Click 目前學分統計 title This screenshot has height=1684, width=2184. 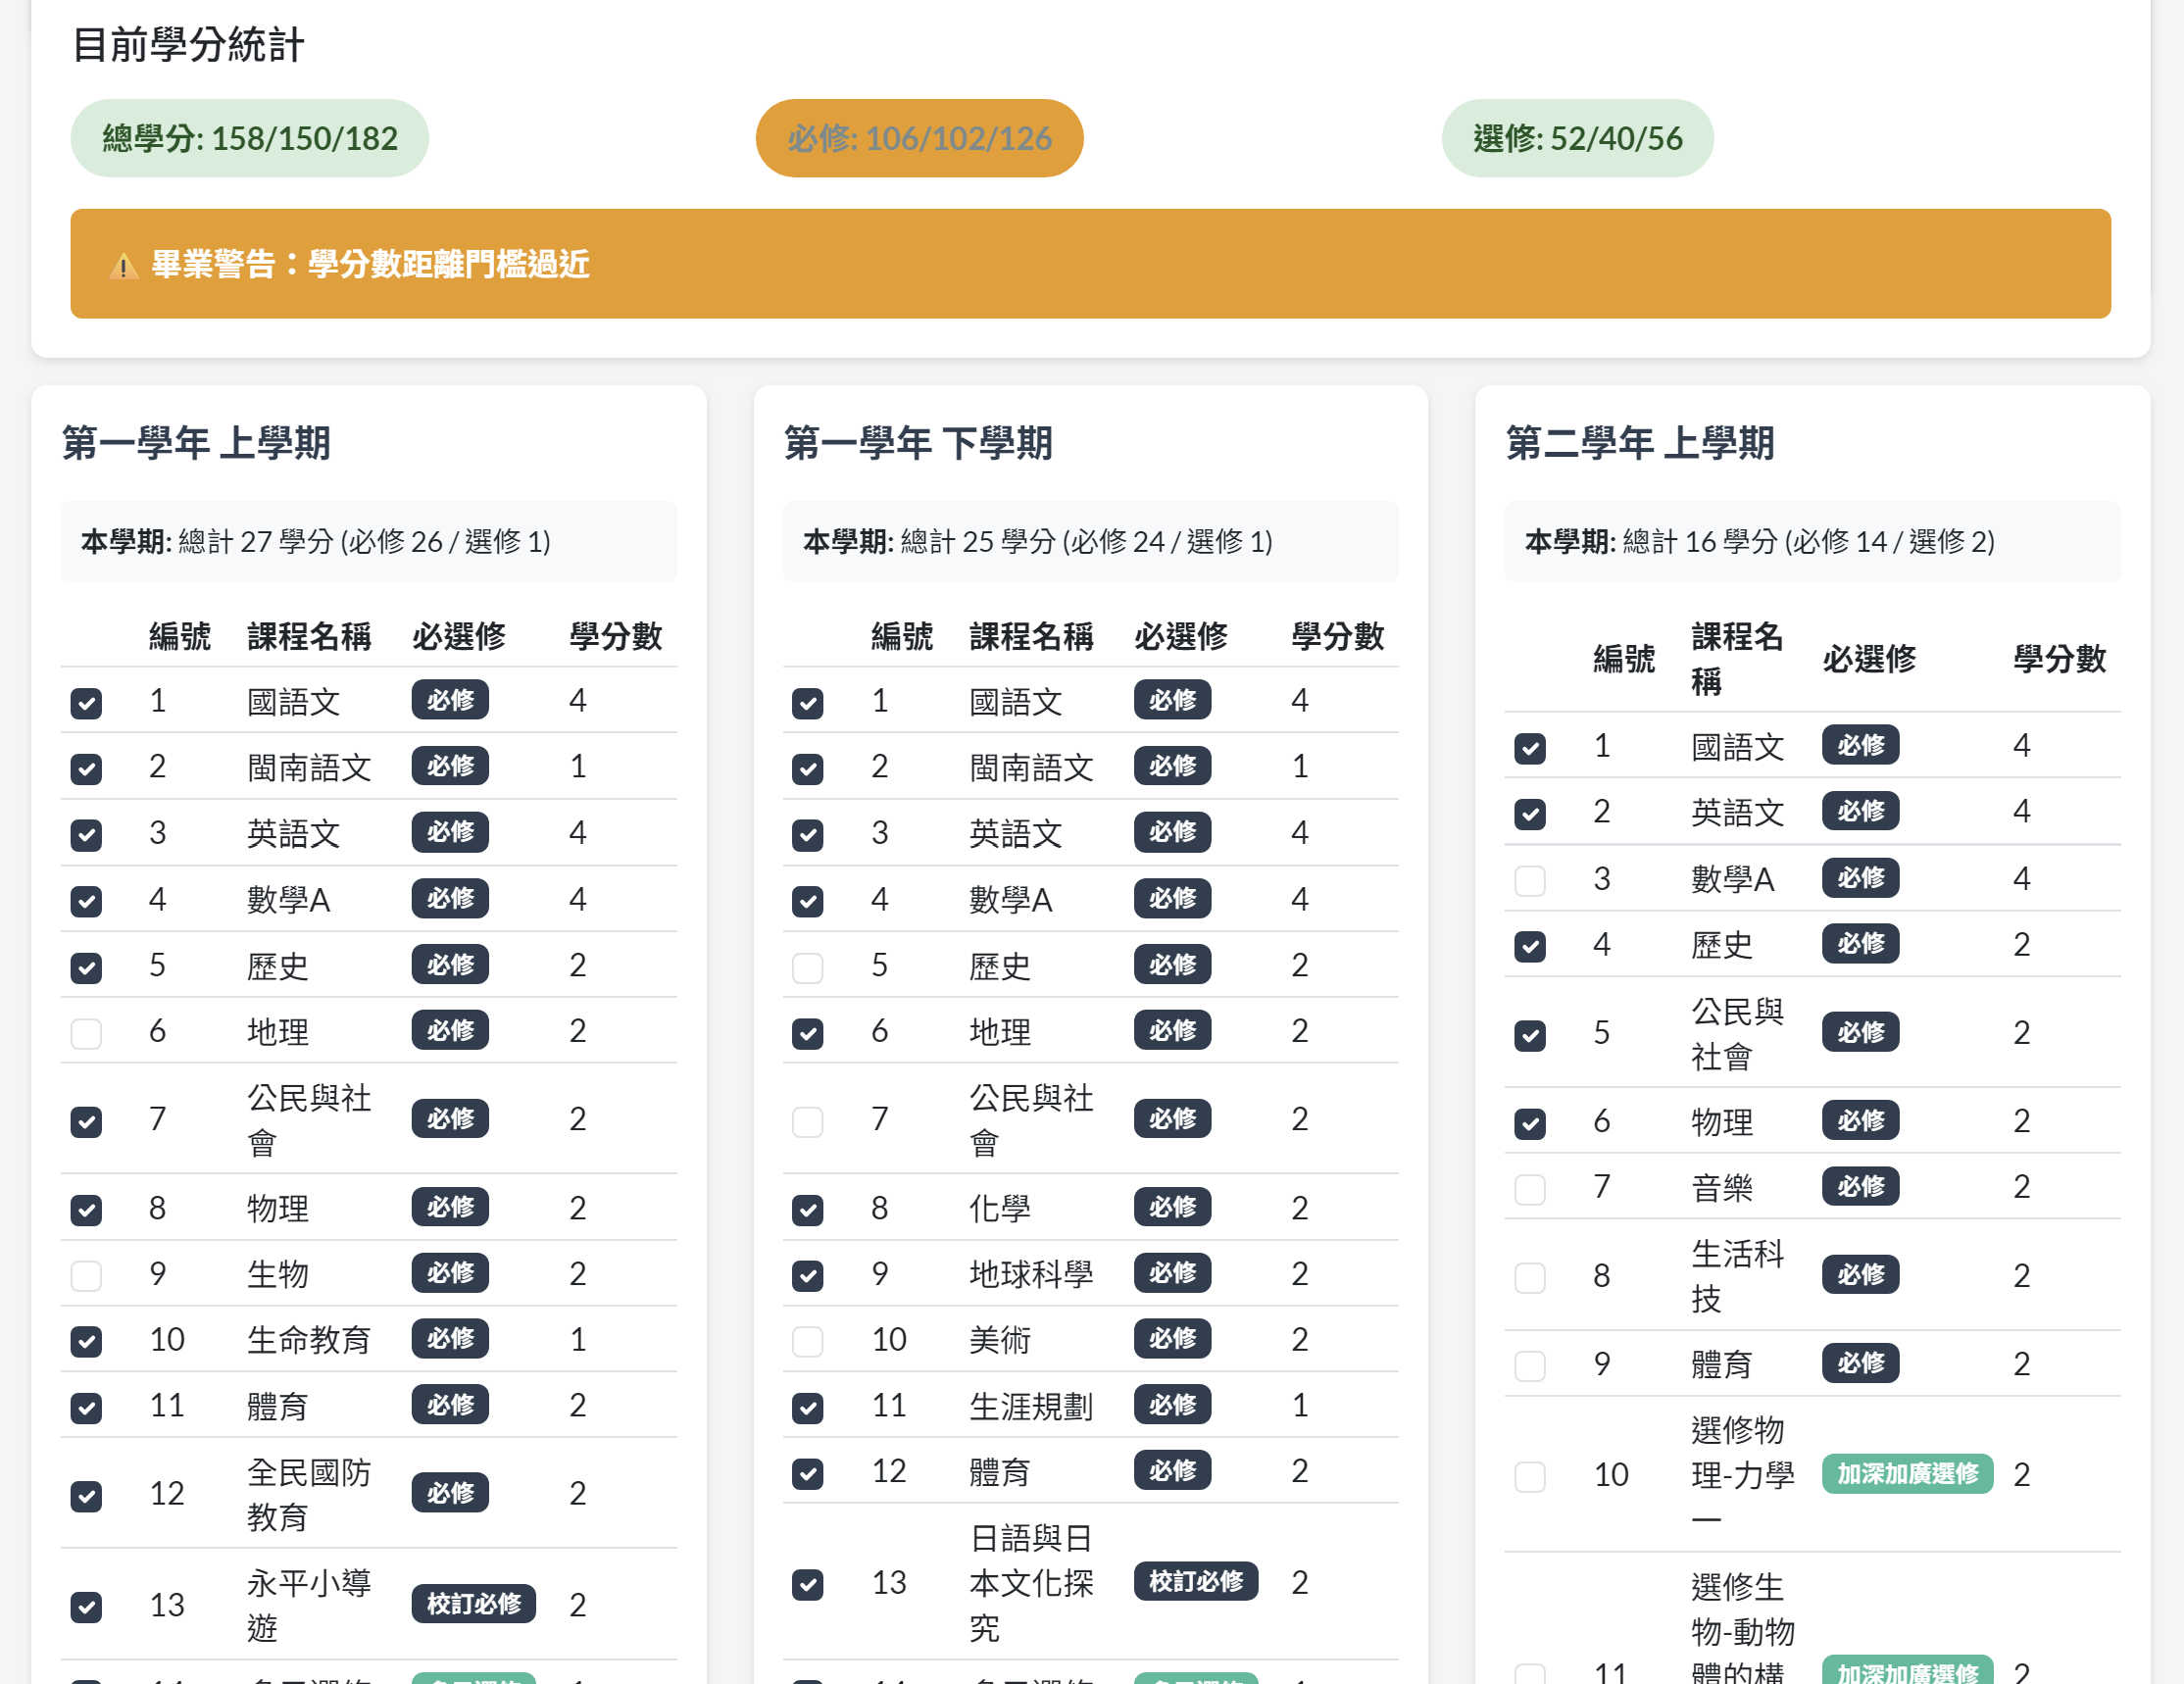click(x=189, y=45)
